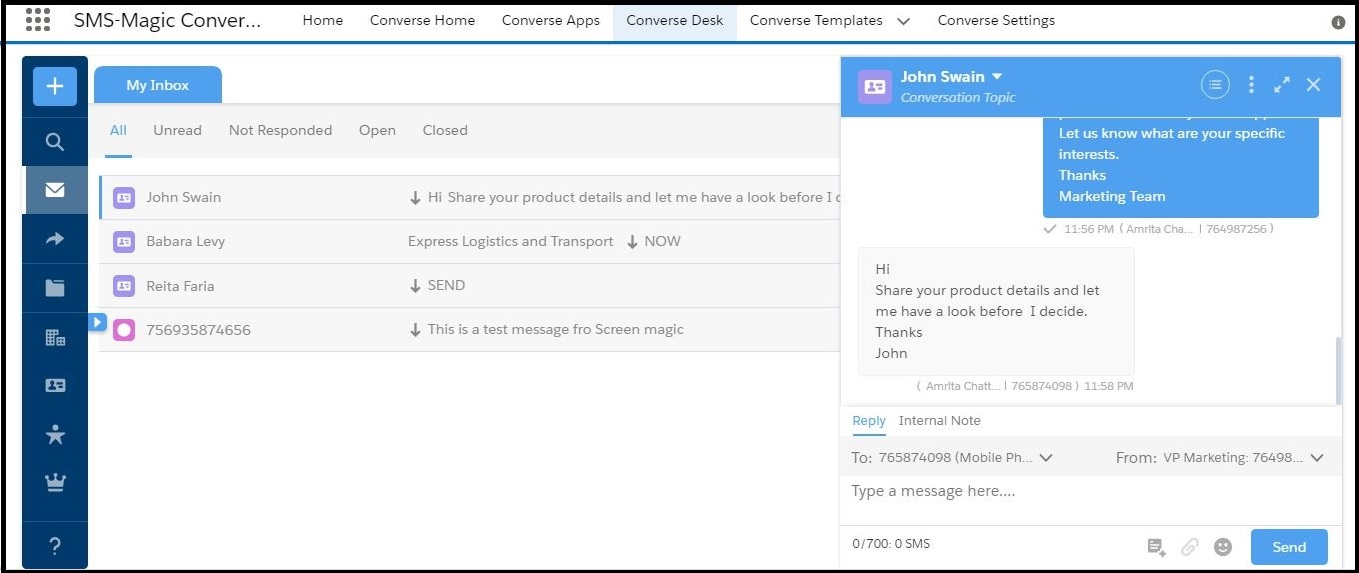Open the emoji picker in message composer
This screenshot has width=1359, height=573.
click(1222, 547)
